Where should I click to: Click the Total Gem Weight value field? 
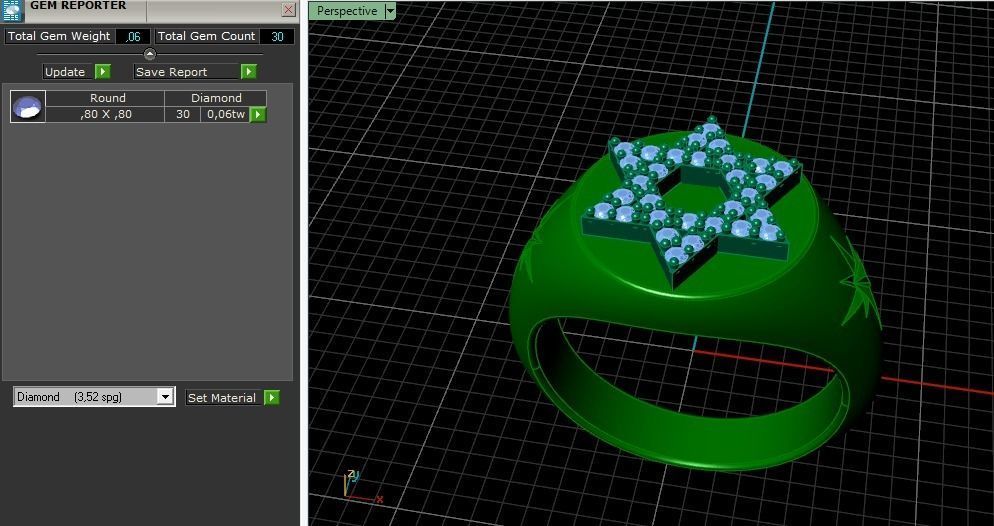pyautogui.click(x=133, y=37)
